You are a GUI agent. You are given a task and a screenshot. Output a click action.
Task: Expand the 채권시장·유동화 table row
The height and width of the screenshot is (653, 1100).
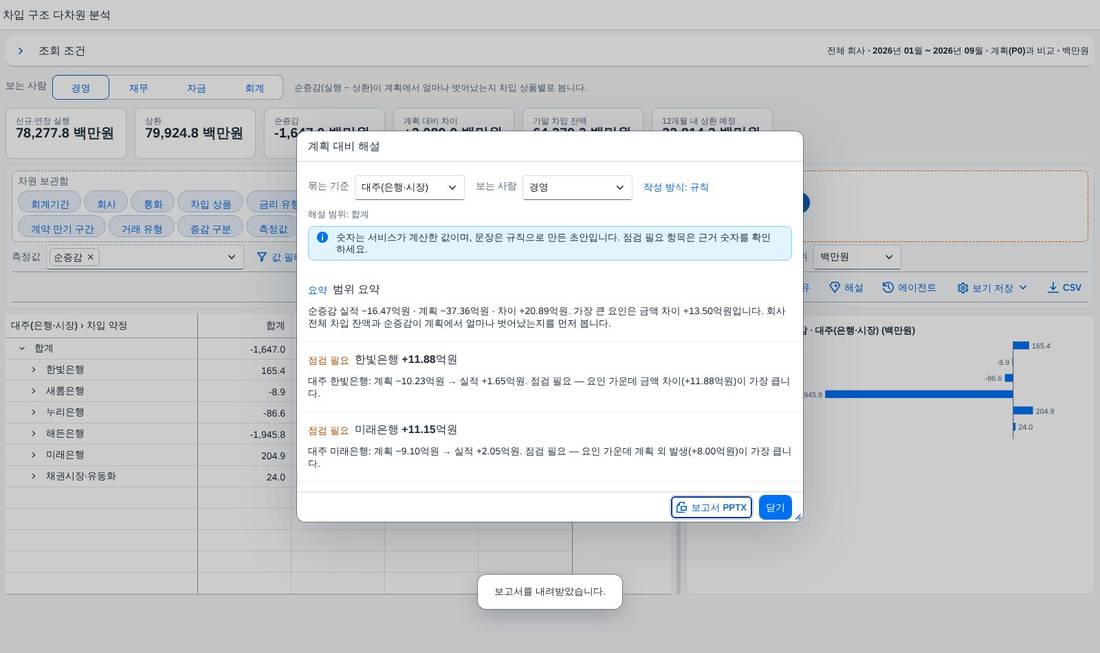(33, 476)
